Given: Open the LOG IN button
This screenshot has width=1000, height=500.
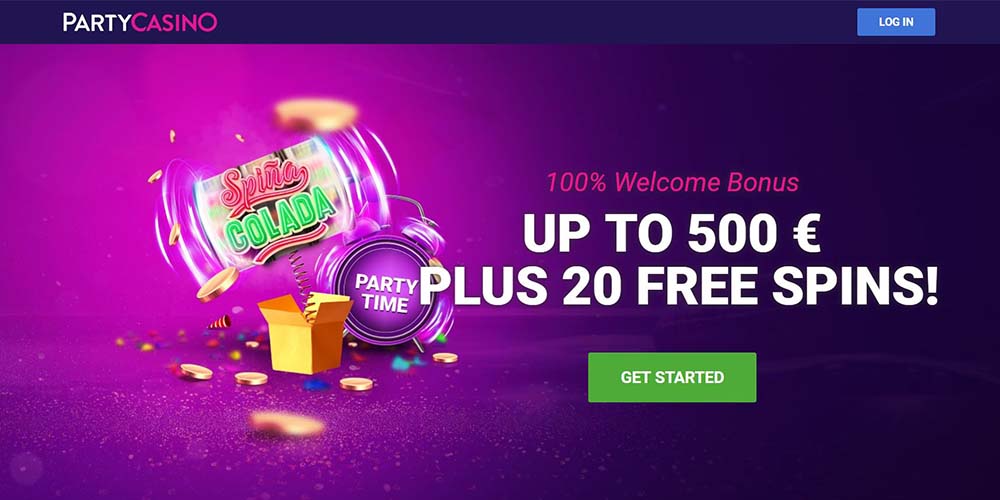Looking at the screenshot, I should 896,22.
